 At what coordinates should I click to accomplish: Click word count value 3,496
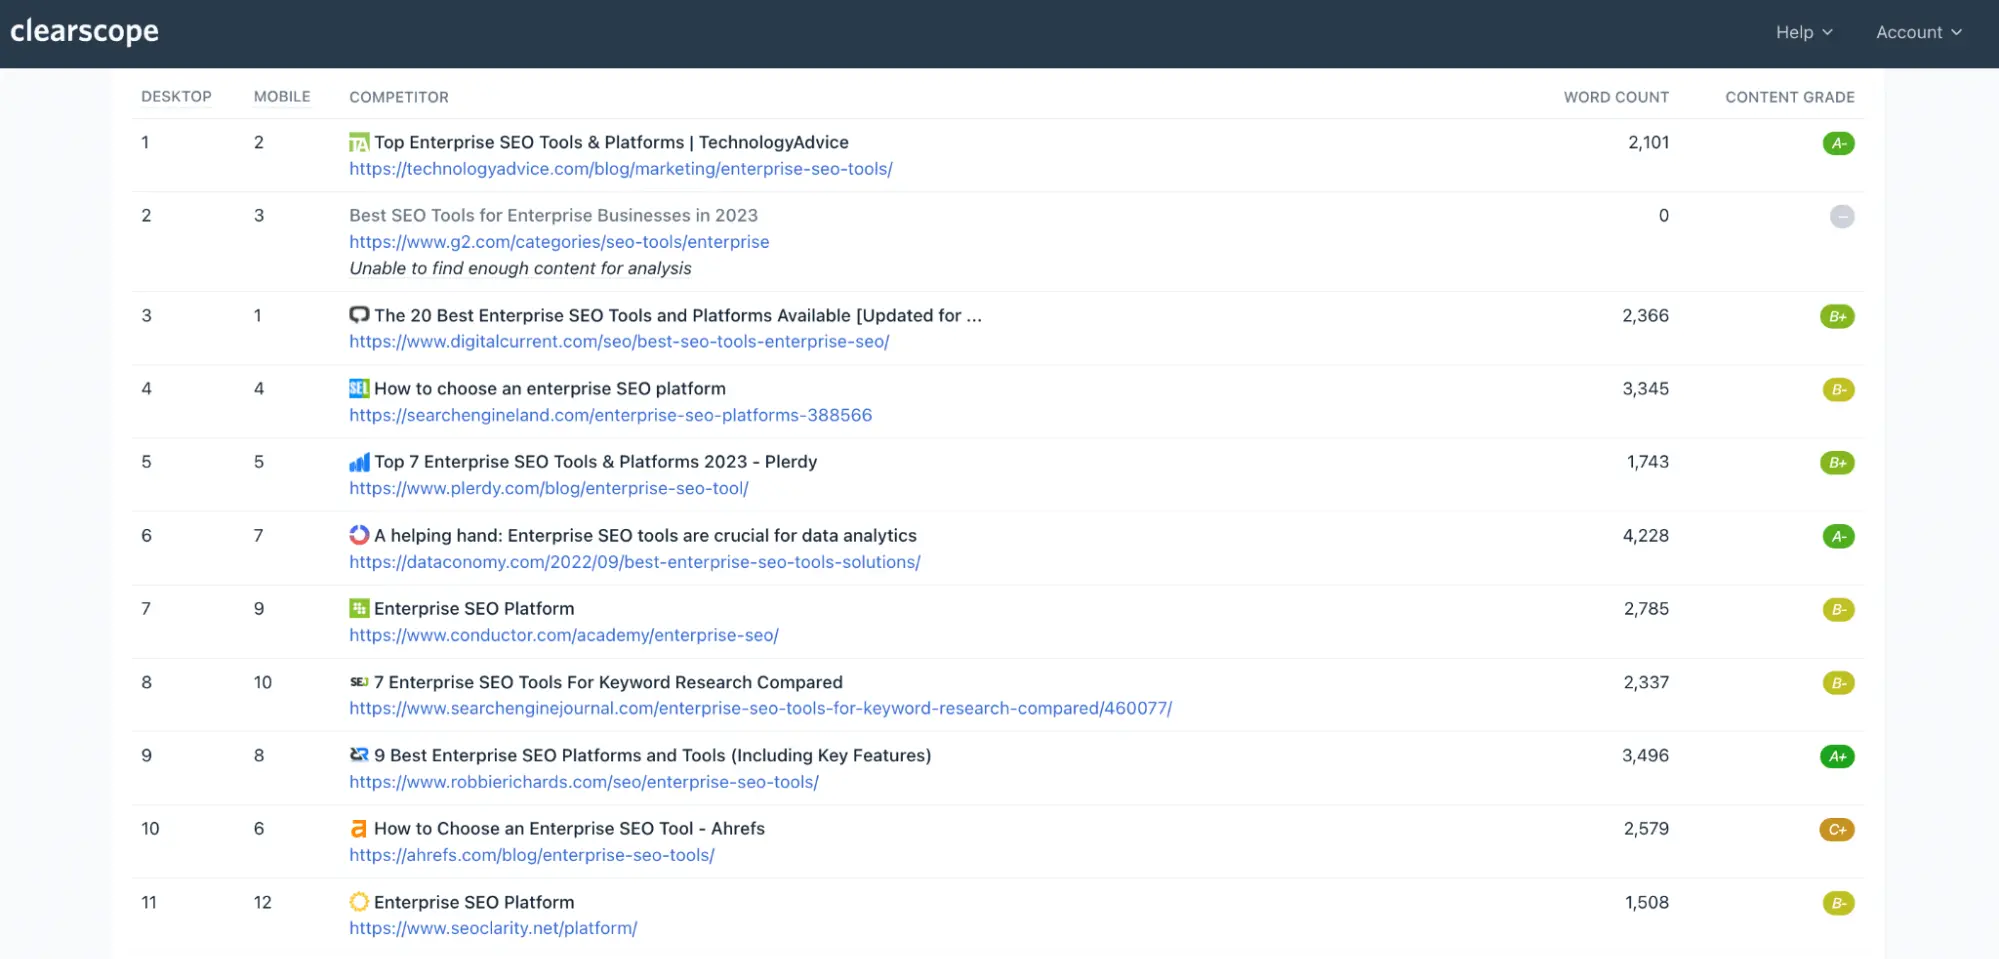pos(1646,755)
